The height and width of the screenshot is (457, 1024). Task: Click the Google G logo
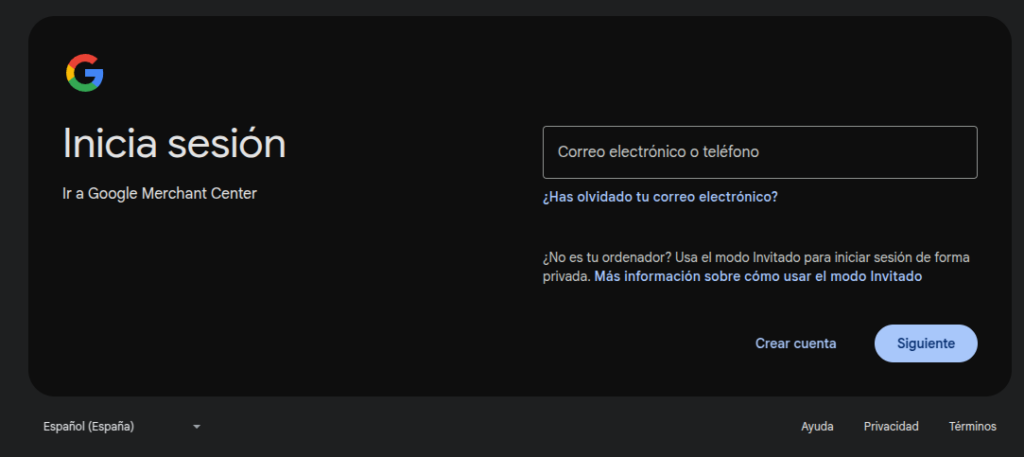(85, 73)
